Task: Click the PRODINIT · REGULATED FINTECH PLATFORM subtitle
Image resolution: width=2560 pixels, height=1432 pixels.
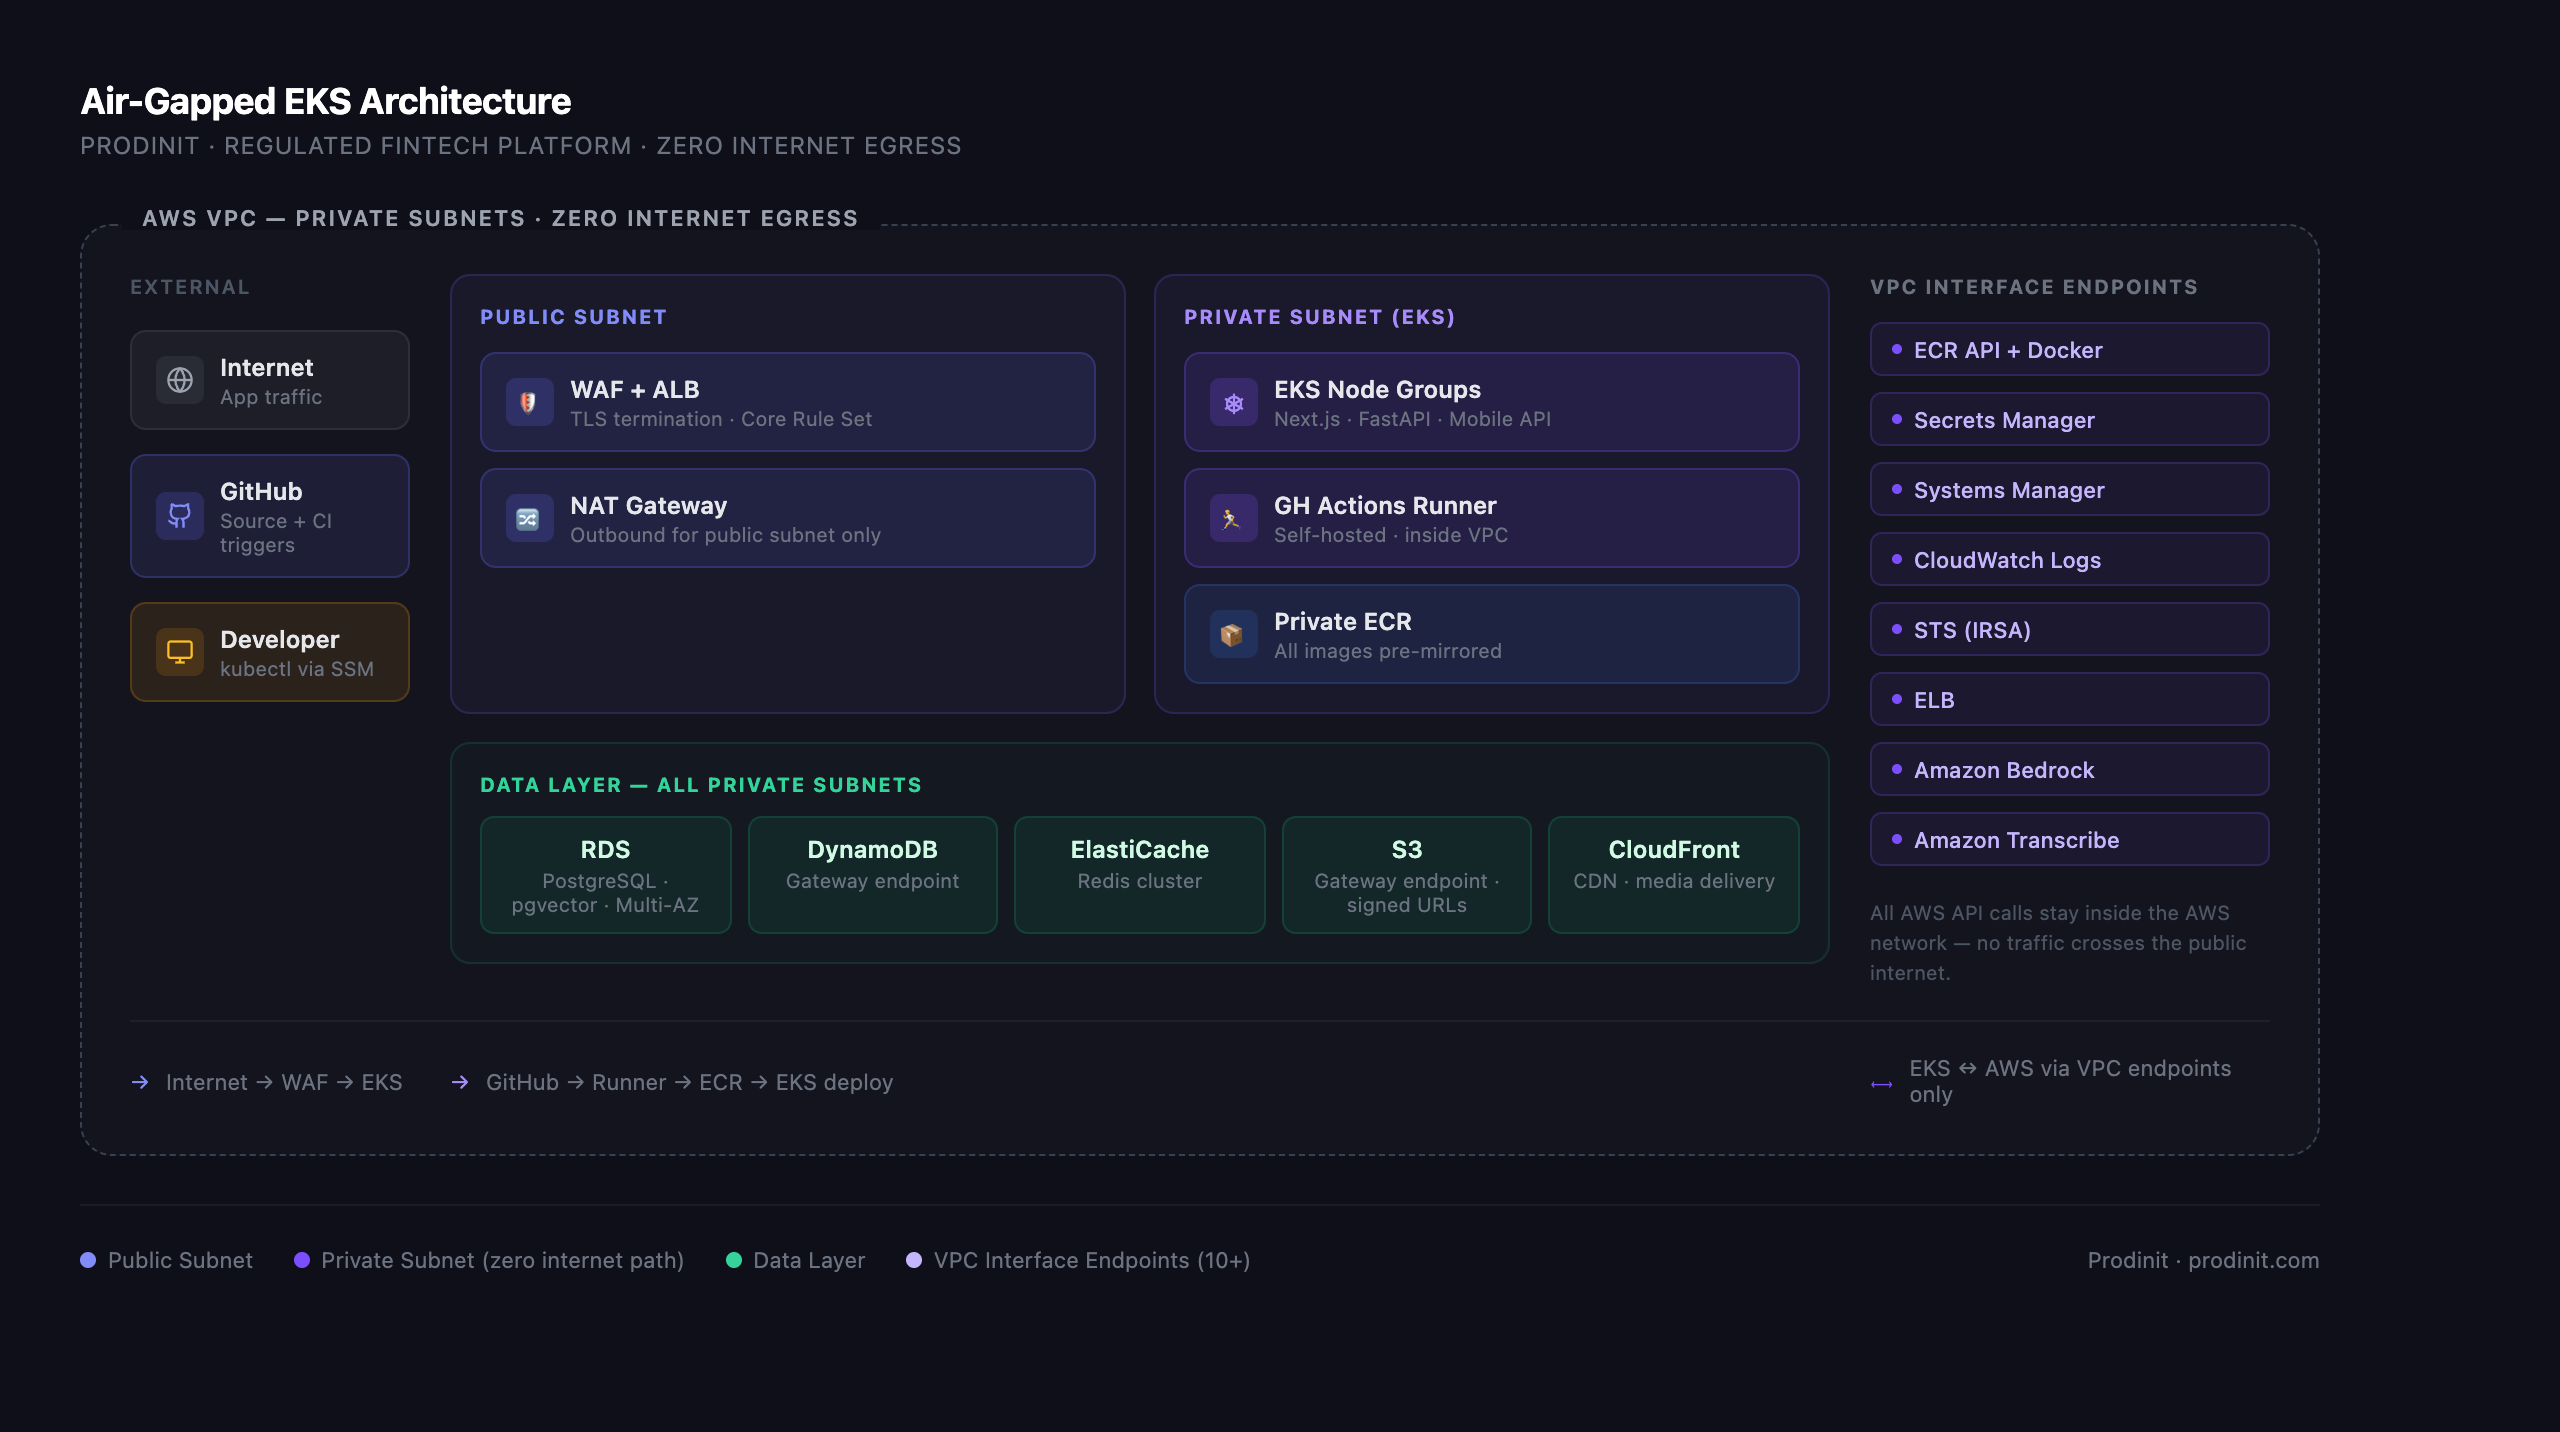Action: pos(521,146)
